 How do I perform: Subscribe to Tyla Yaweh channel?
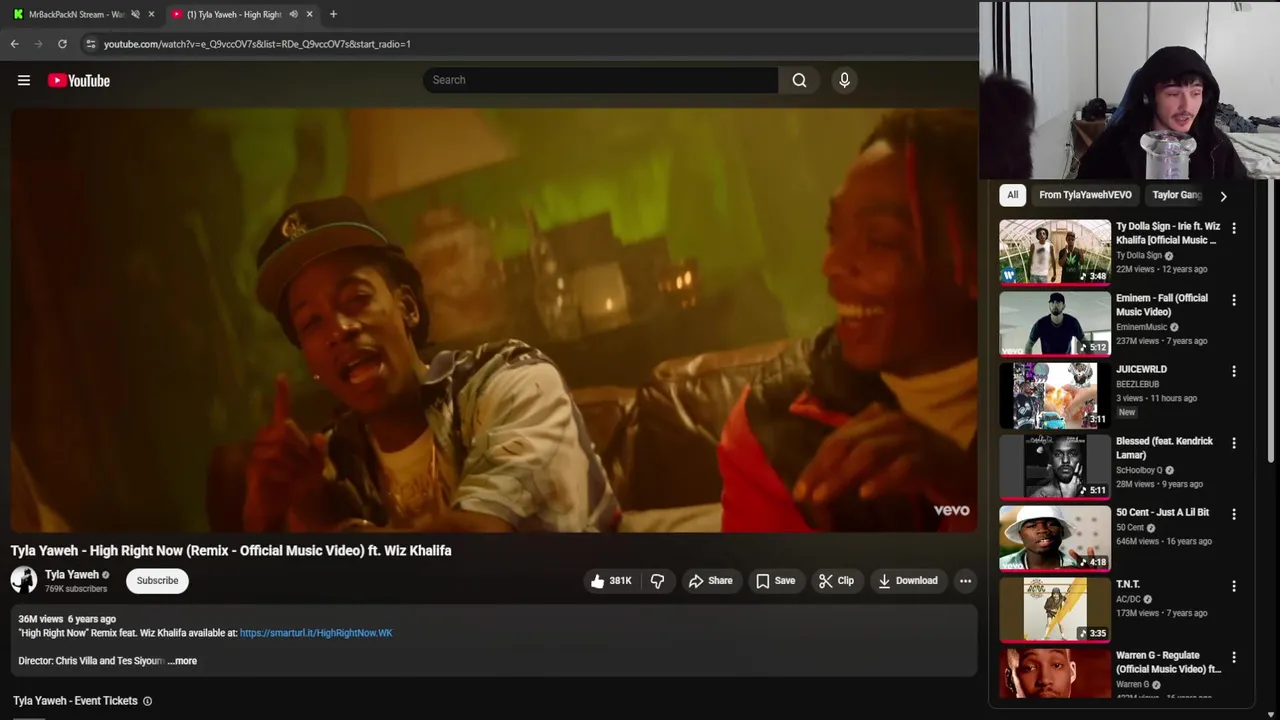[x=157, y=581]
